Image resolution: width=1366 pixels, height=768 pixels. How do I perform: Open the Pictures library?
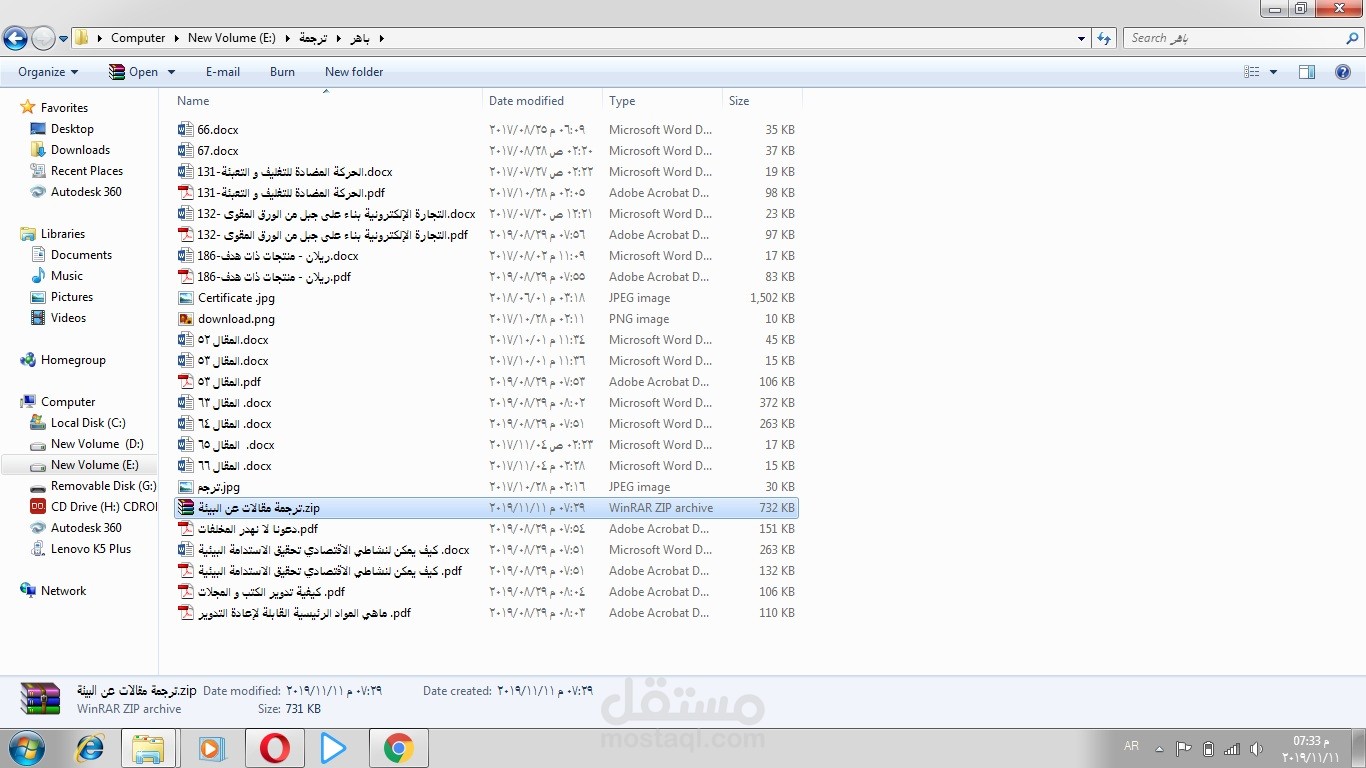click(x=72, y=297)
